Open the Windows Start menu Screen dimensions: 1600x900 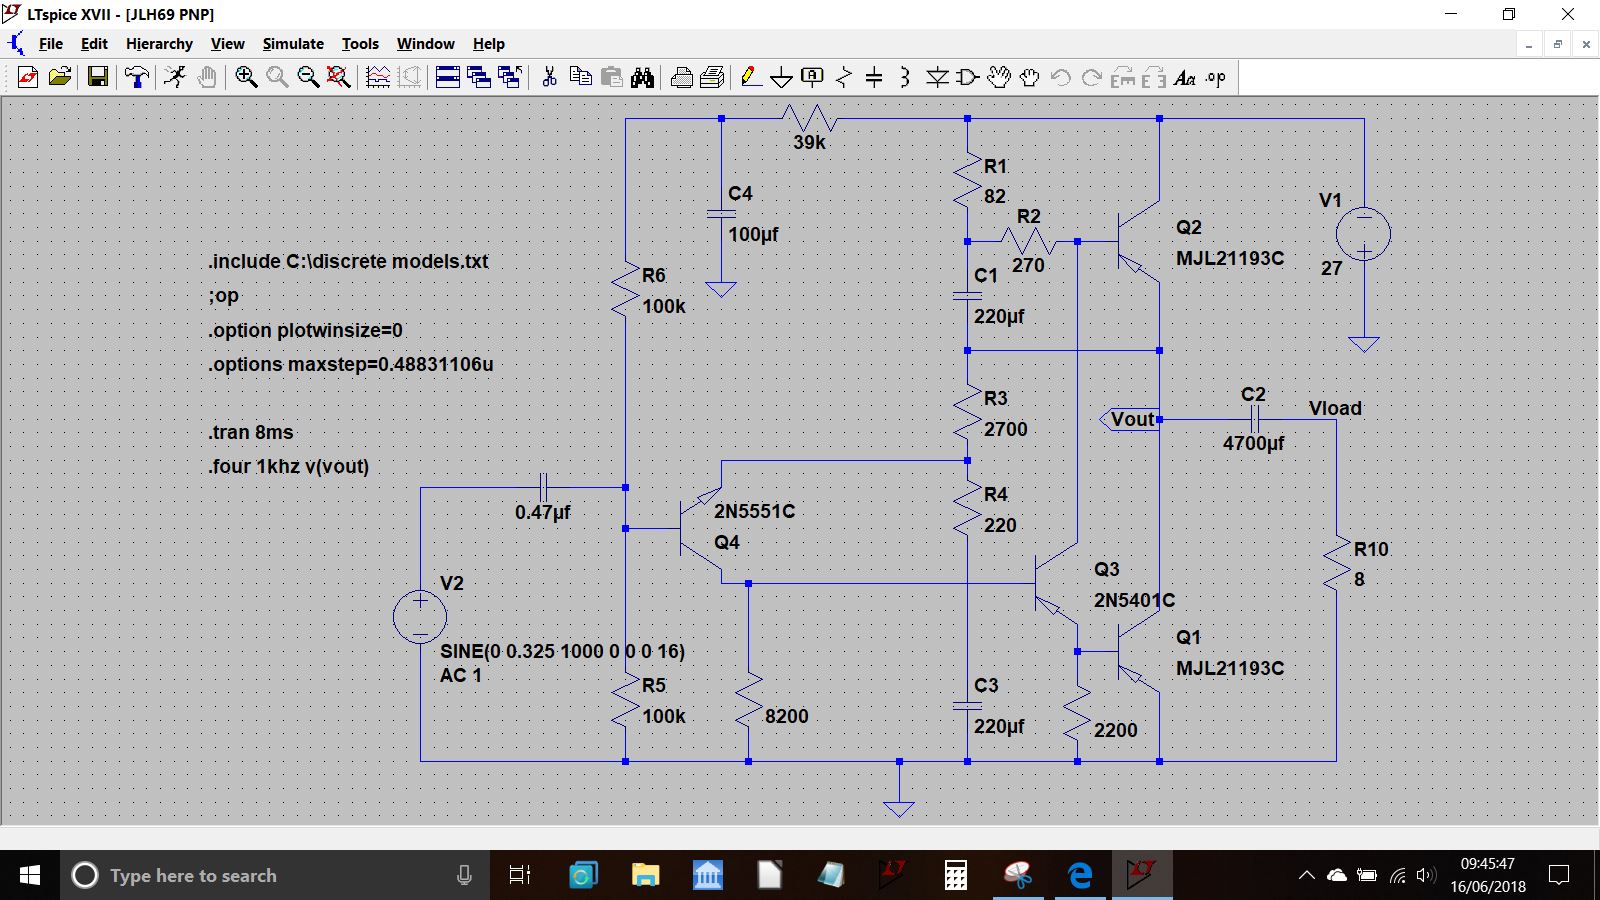pos(30,875)
